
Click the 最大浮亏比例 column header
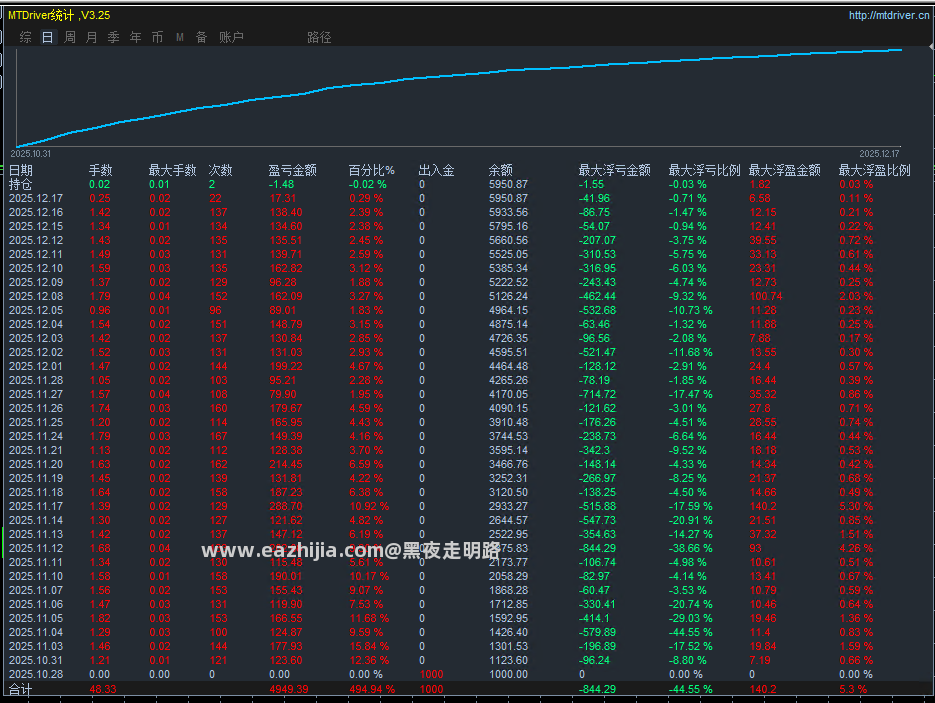[x=704, y=170]
